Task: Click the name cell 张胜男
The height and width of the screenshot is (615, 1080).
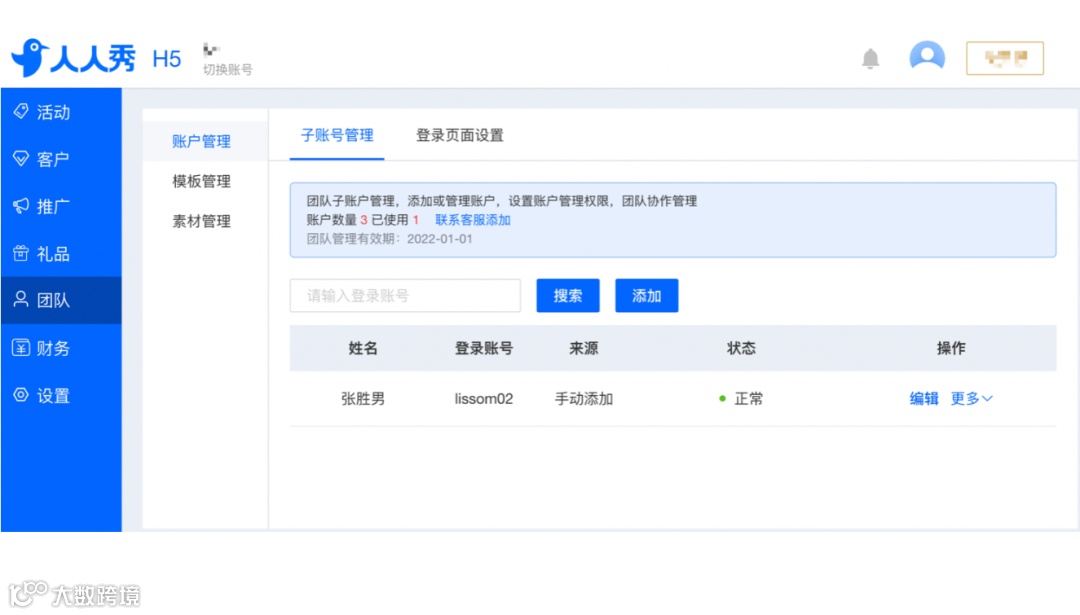Action: coord(363,399)
